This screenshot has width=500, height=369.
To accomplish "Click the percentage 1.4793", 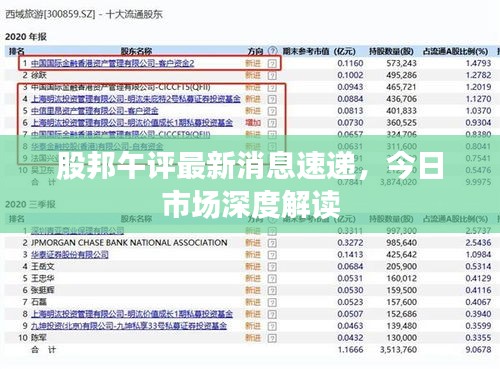I will [x=478, y=63].
